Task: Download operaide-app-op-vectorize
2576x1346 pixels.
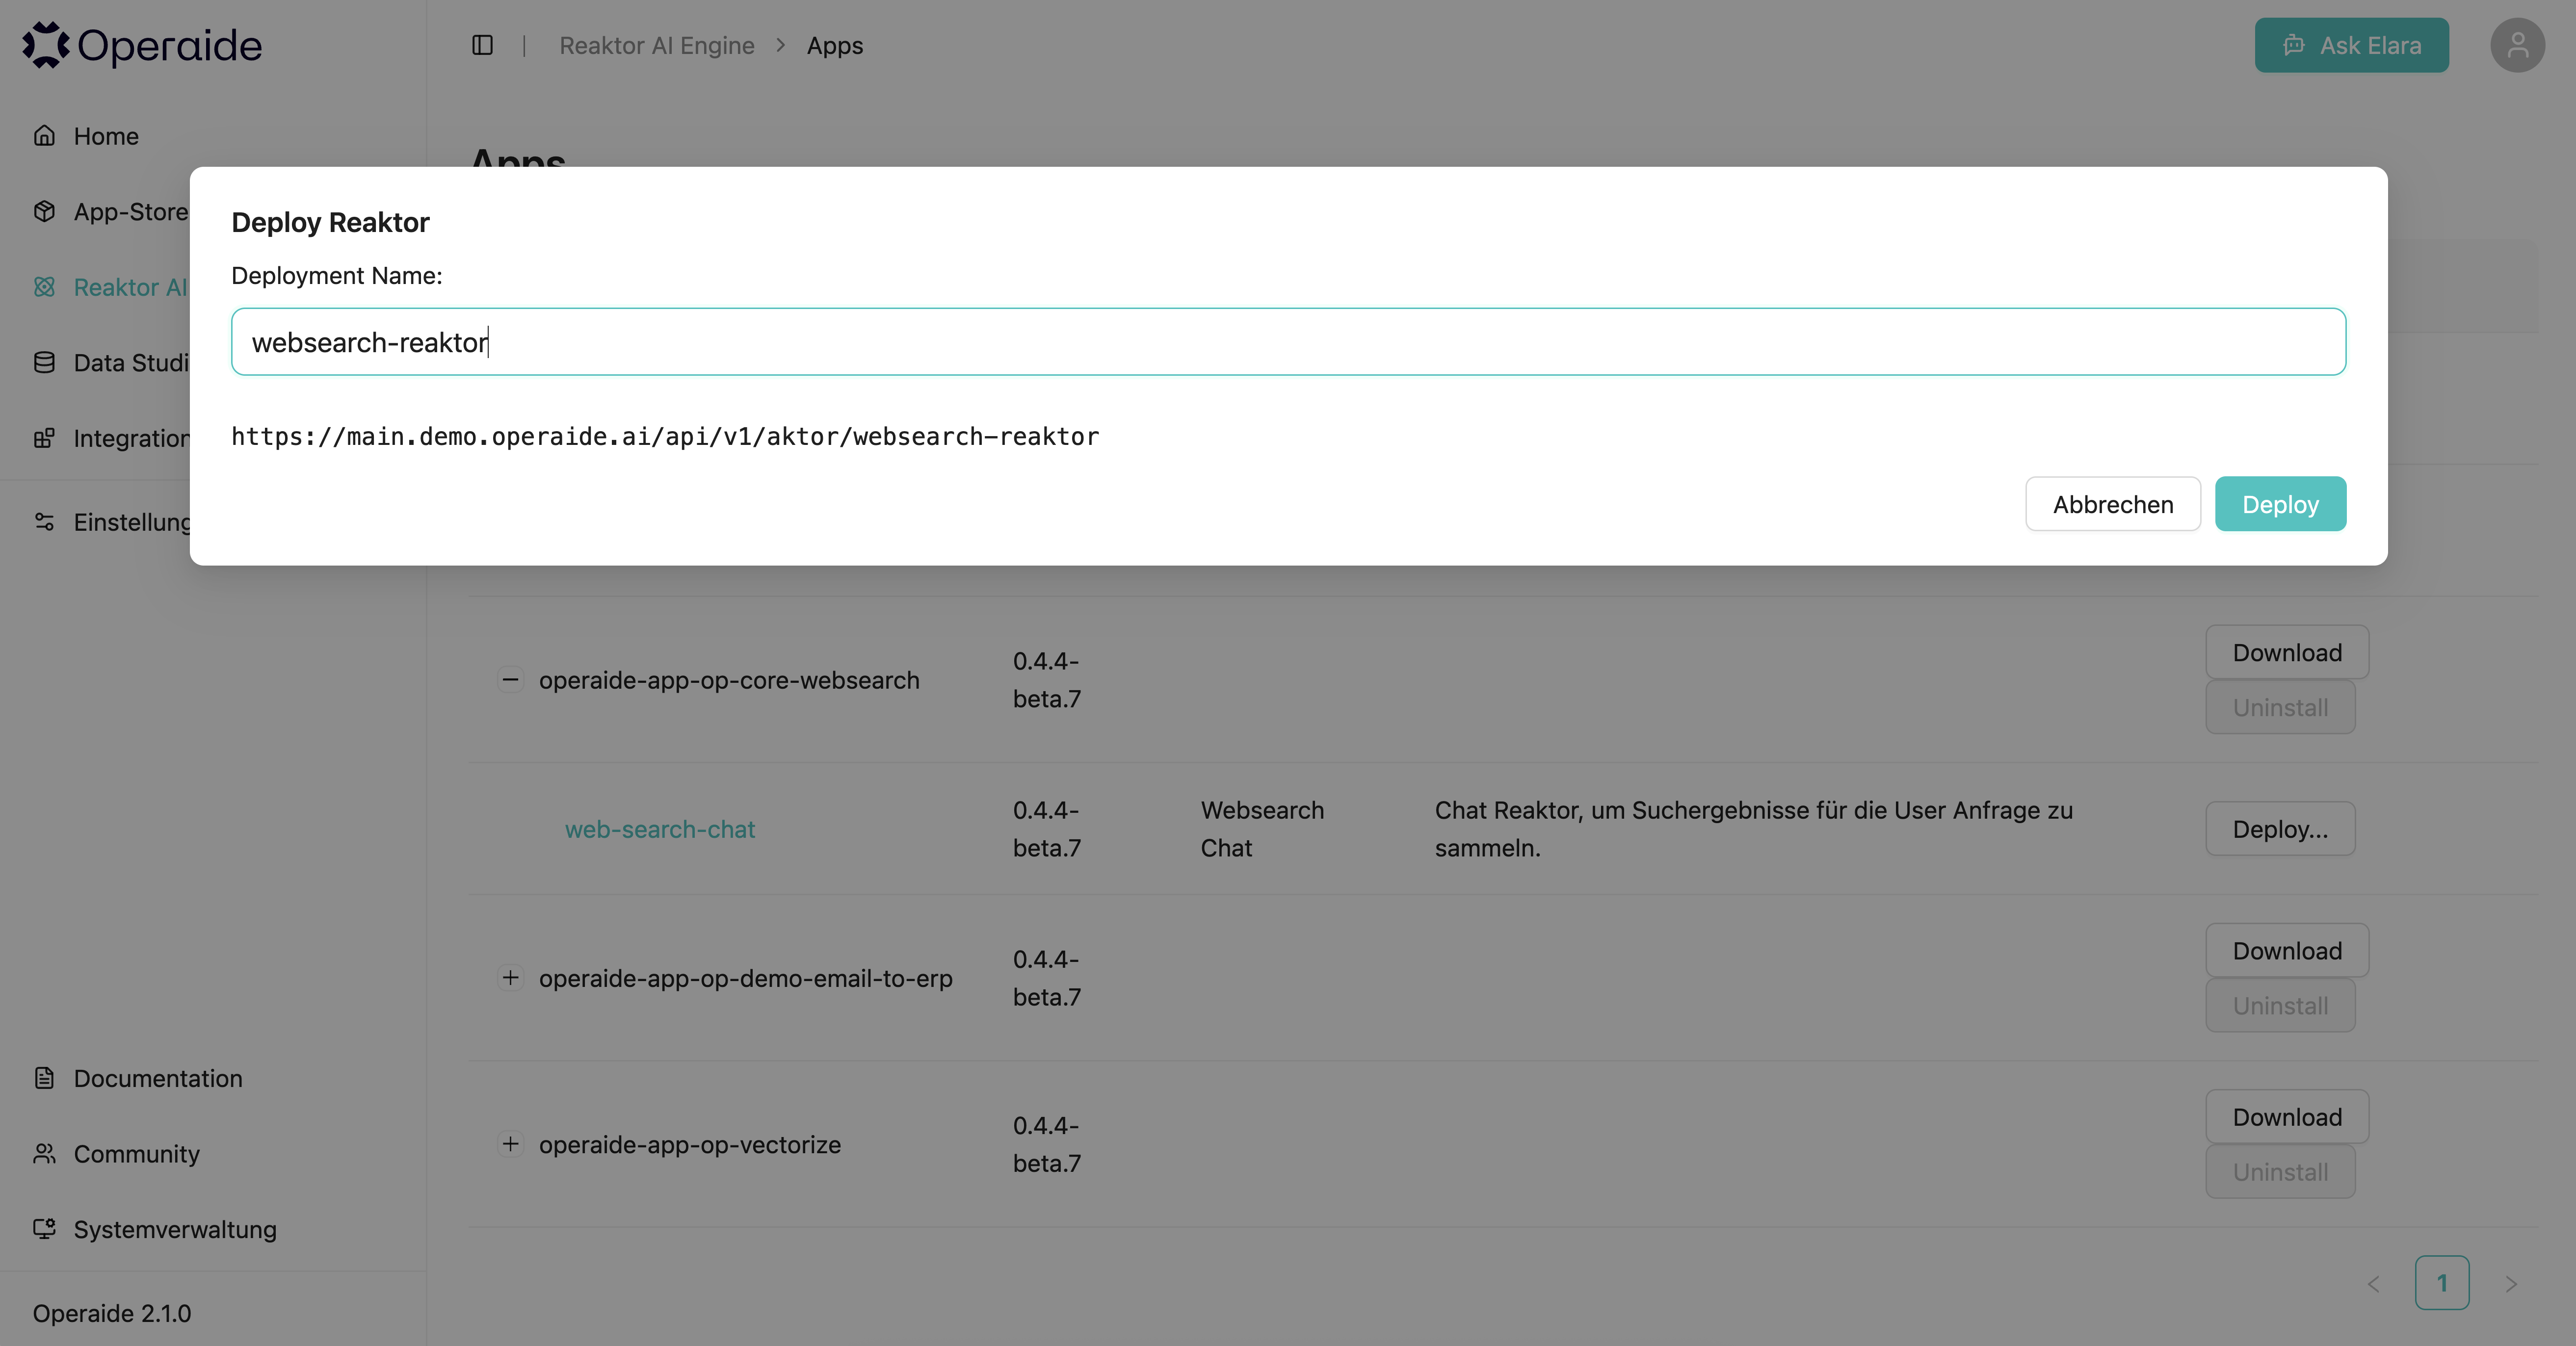Action: coord(2287,1116)
